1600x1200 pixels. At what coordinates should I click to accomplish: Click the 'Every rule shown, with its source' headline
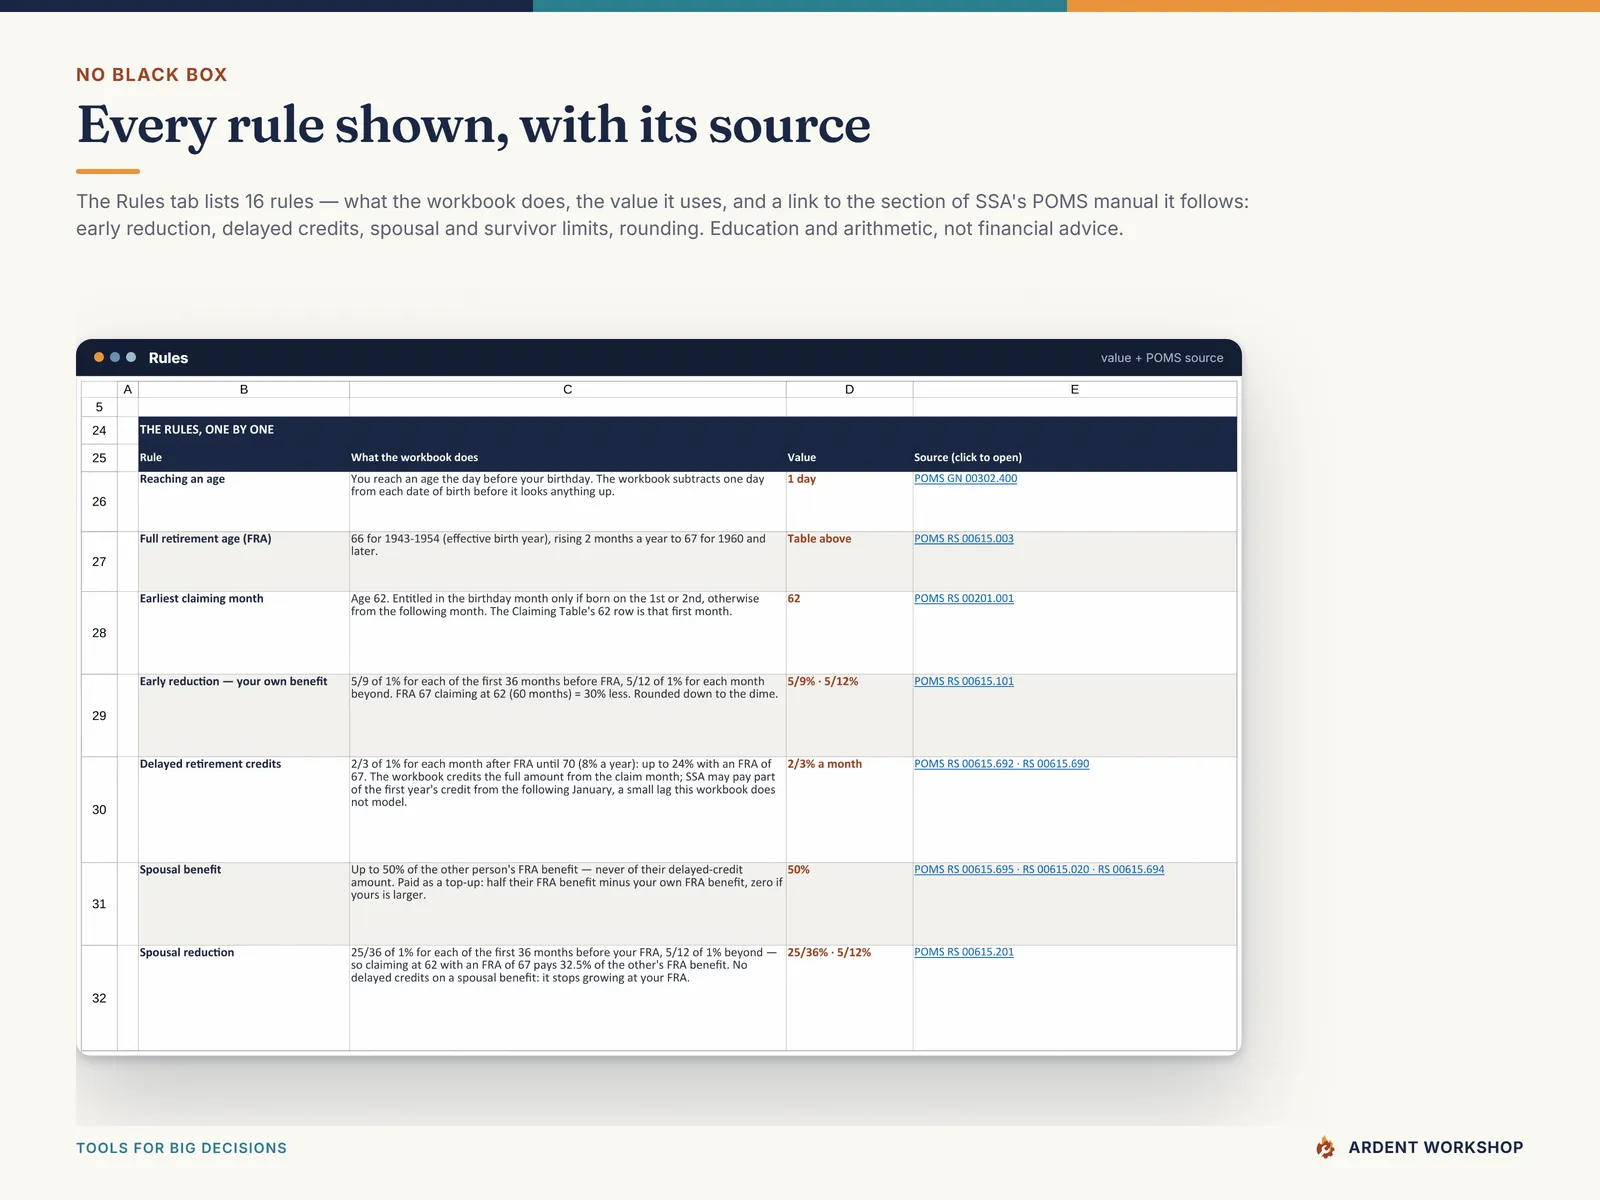coord(474,126)
